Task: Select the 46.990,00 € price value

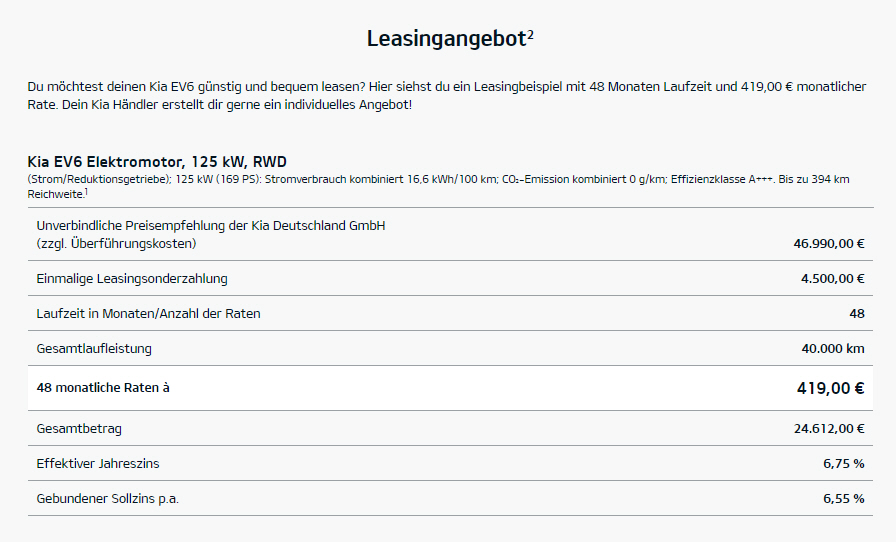Action: (828, 243)
